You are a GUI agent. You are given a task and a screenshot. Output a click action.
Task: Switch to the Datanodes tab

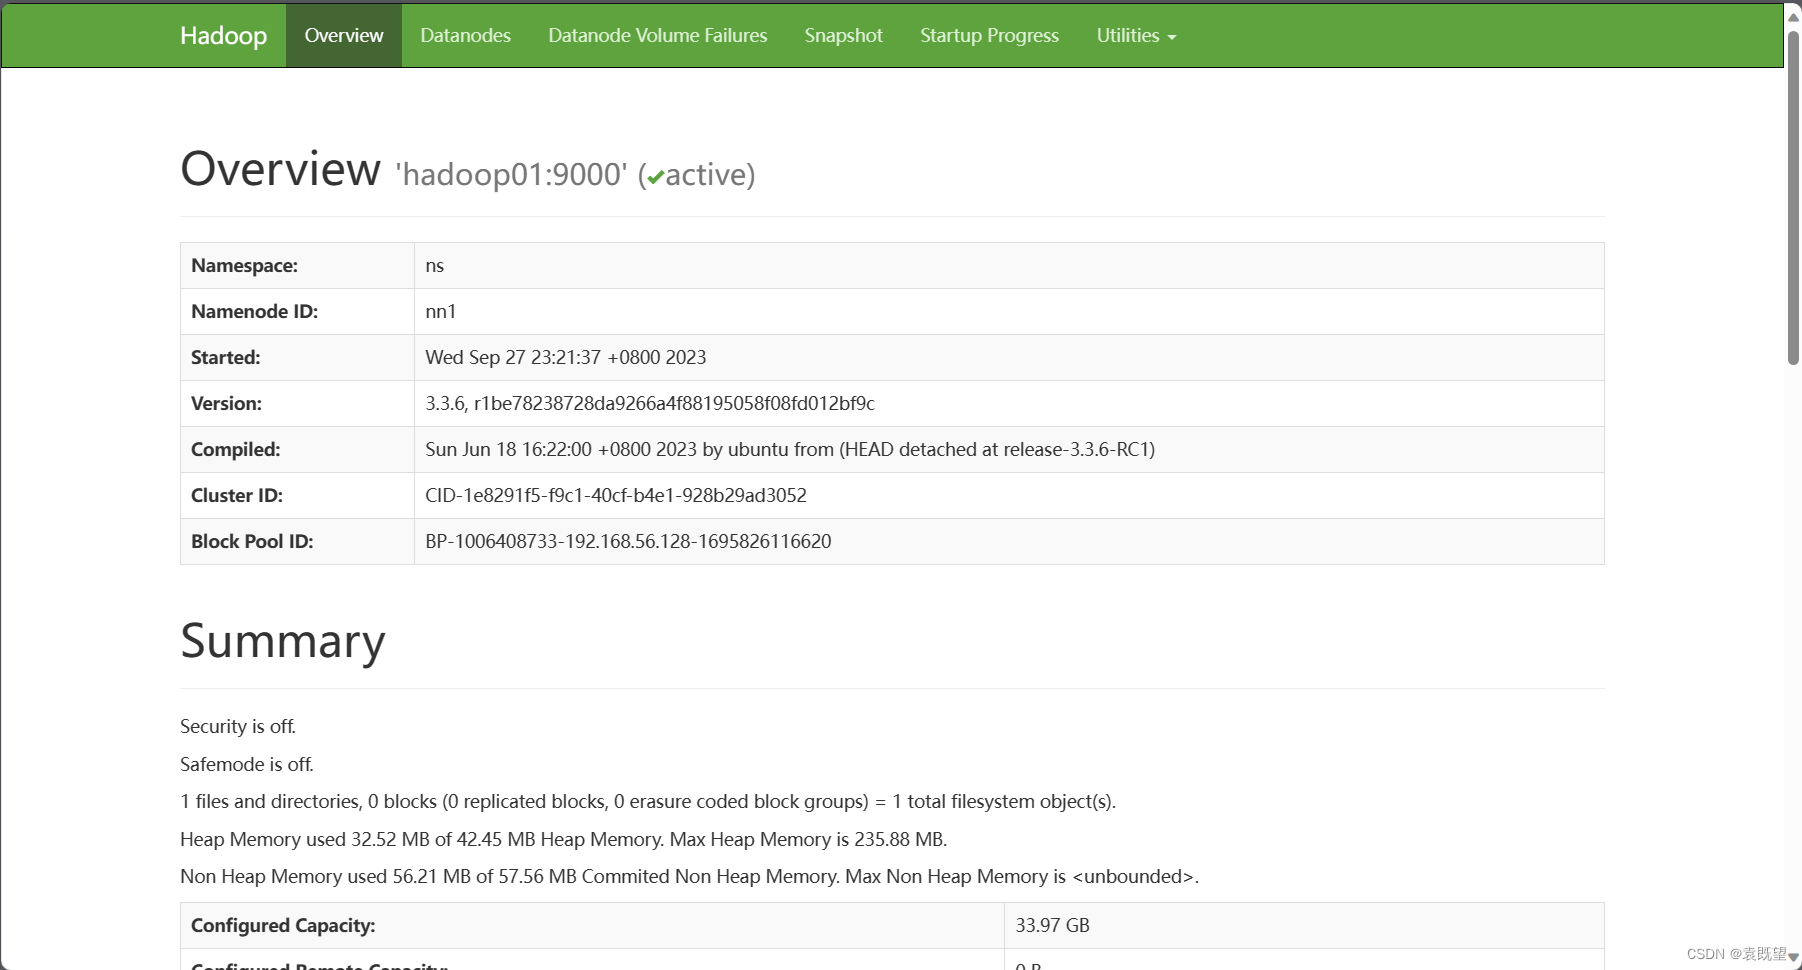[x=465, y=35]
